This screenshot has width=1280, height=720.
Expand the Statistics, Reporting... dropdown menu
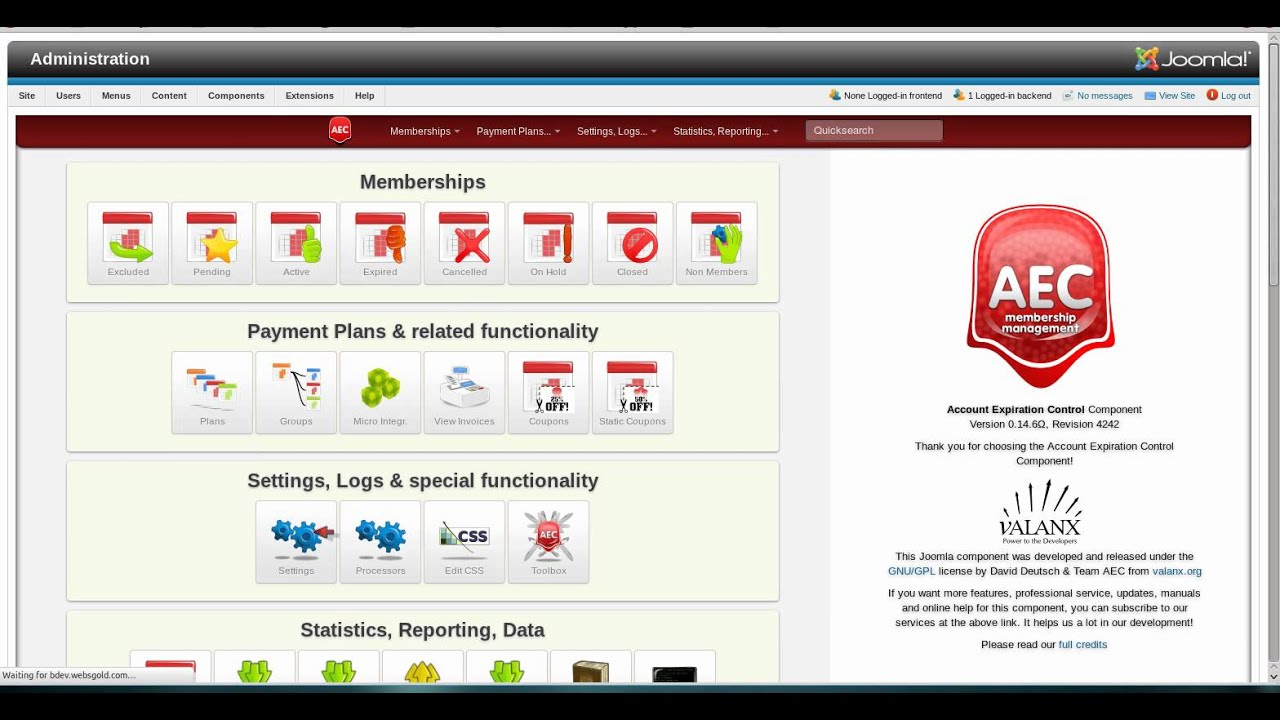[725, 131]
